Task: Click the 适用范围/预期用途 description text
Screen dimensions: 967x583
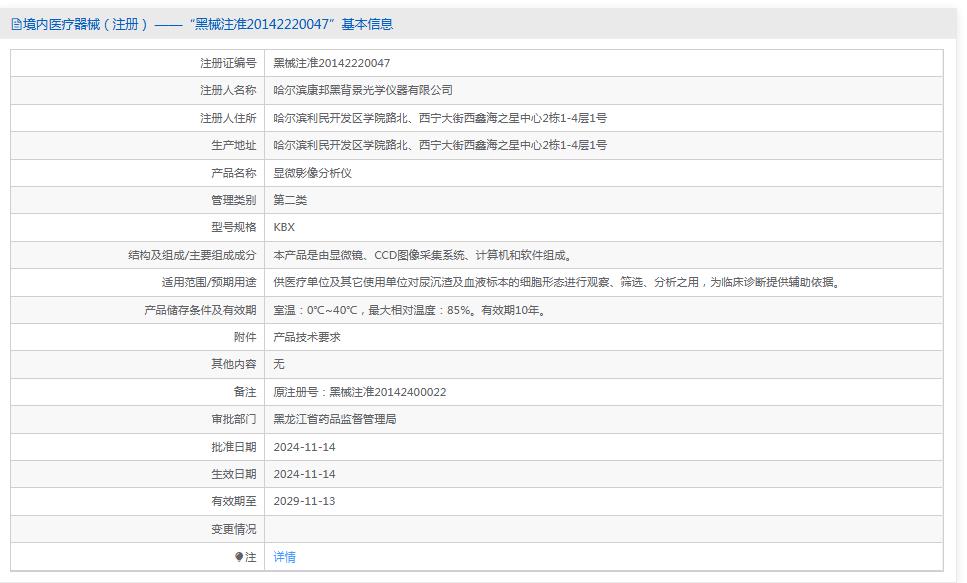Action: coord(556,282)
